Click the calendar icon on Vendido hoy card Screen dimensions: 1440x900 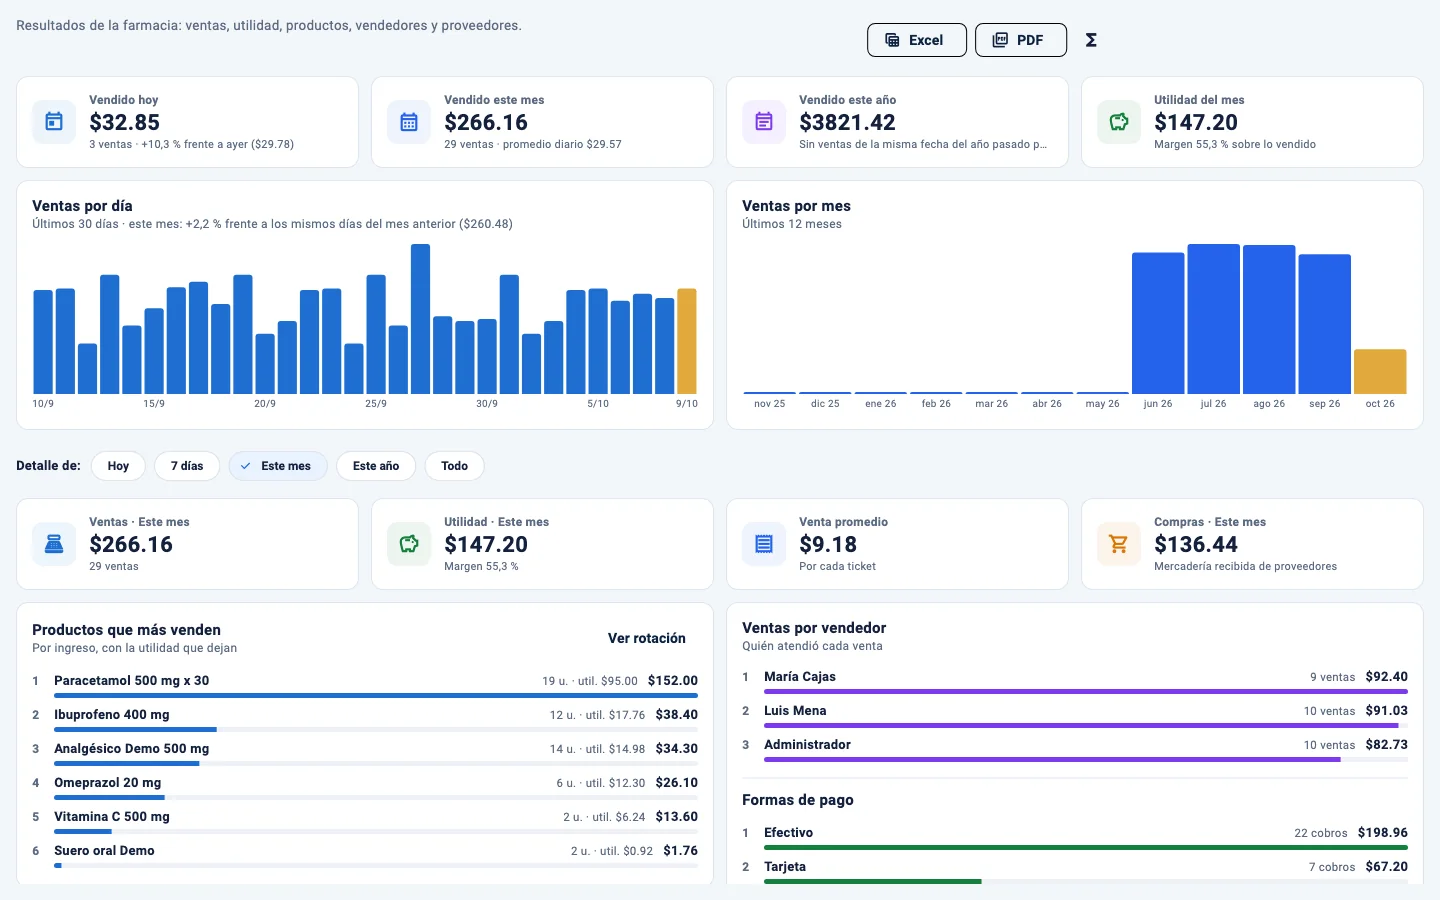(x=54, y=122)
